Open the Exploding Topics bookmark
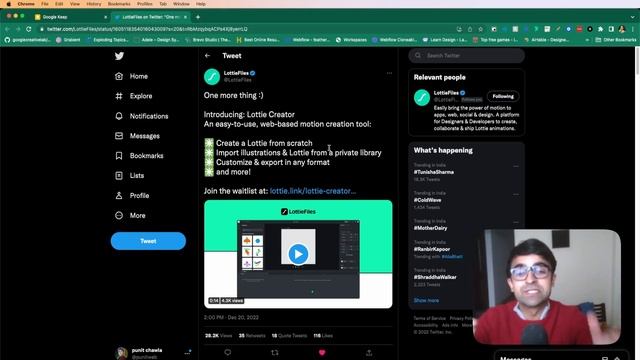Screen dimensions: 640x360 [108, 40]
